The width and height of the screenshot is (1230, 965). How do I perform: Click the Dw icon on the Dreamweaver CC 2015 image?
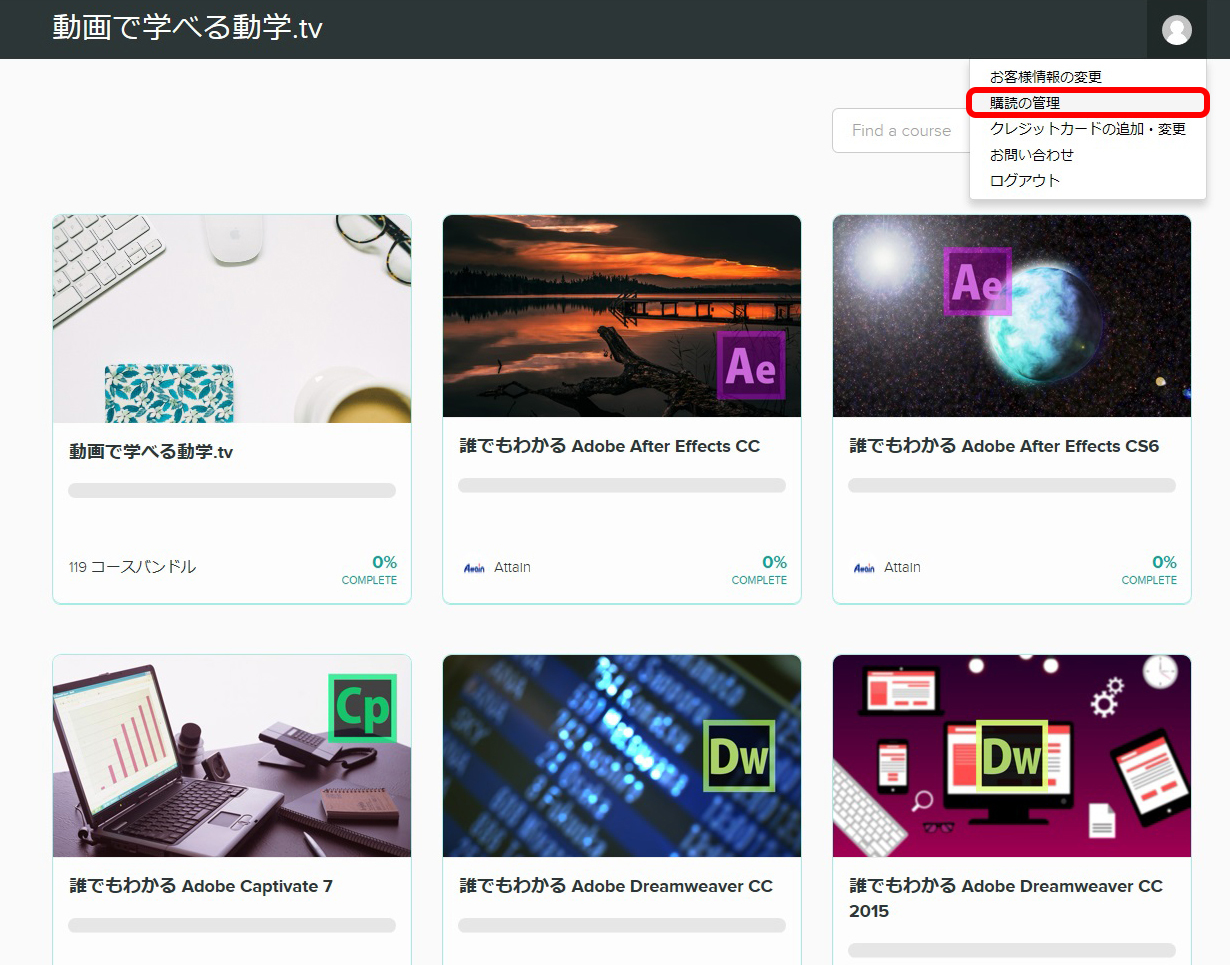[x=1011, y=756]
